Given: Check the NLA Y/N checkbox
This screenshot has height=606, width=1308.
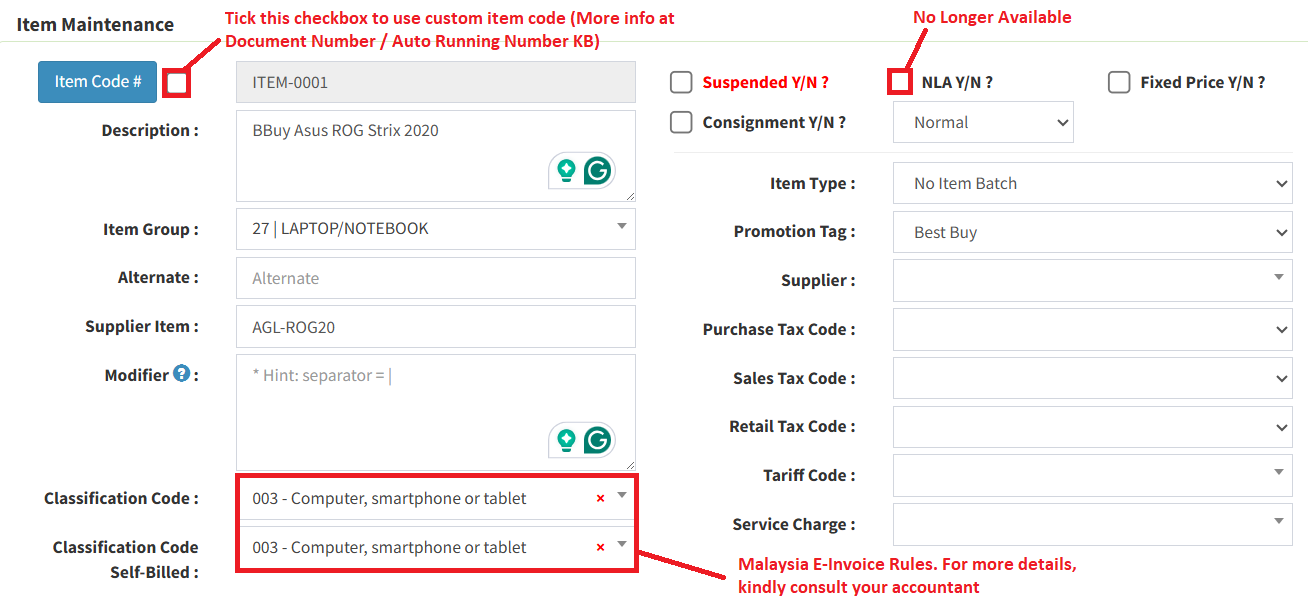Looking at the screenshot, I should click(900, 82).
